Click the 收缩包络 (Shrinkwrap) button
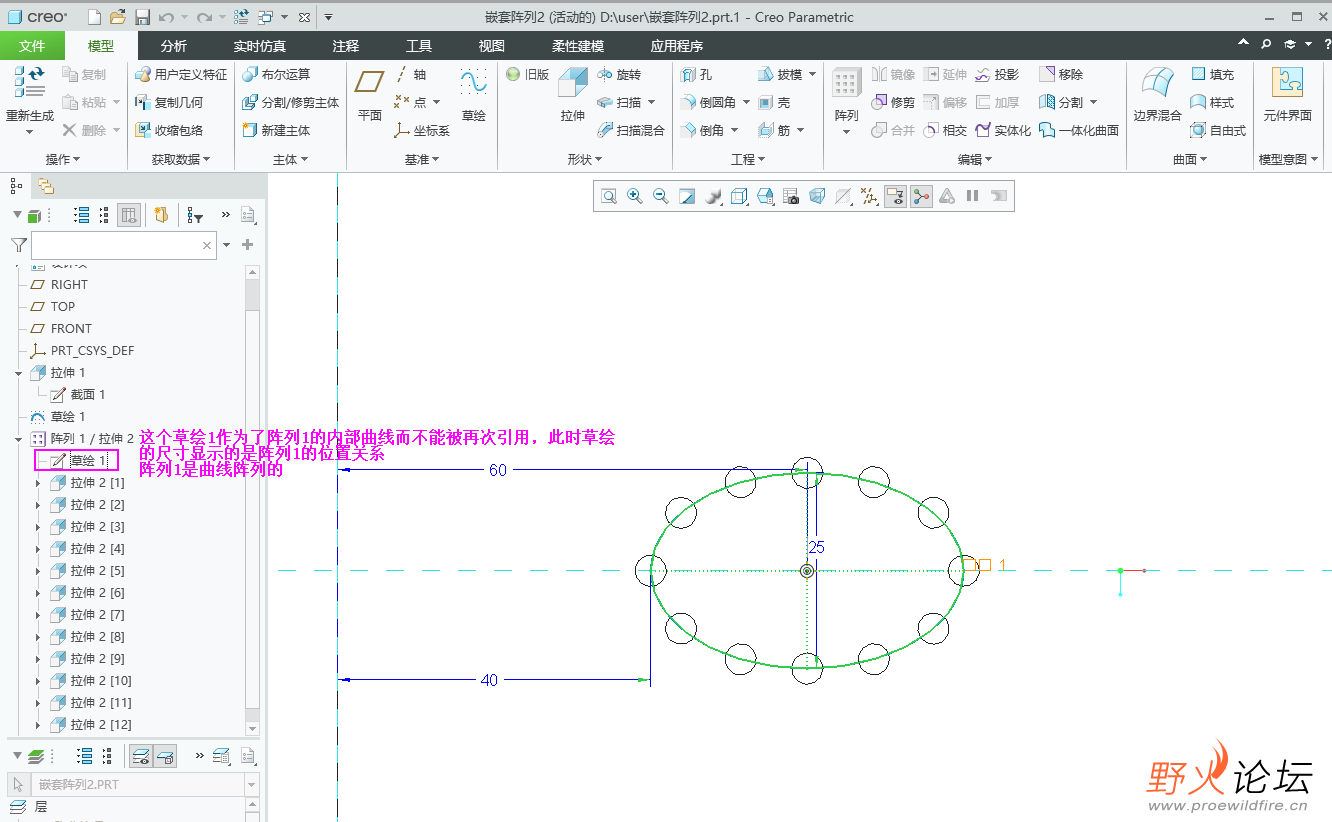 pyautogui.click(x=169, y=130)
